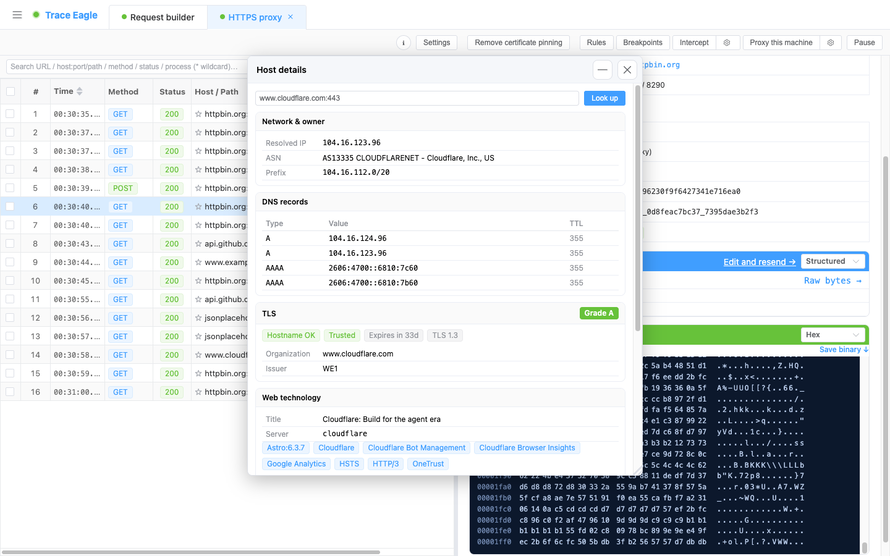Check the checkbox for request 14

click(10, 355)
